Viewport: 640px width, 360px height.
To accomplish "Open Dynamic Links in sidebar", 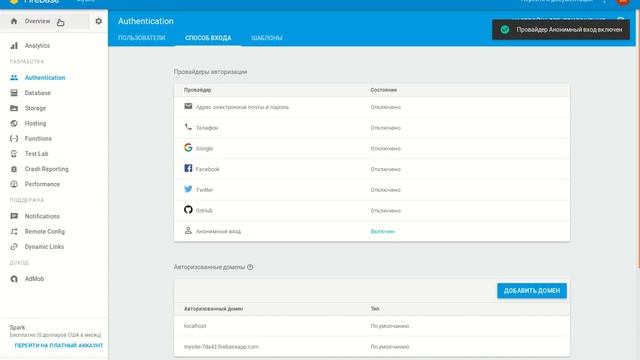I will point(44,247).
